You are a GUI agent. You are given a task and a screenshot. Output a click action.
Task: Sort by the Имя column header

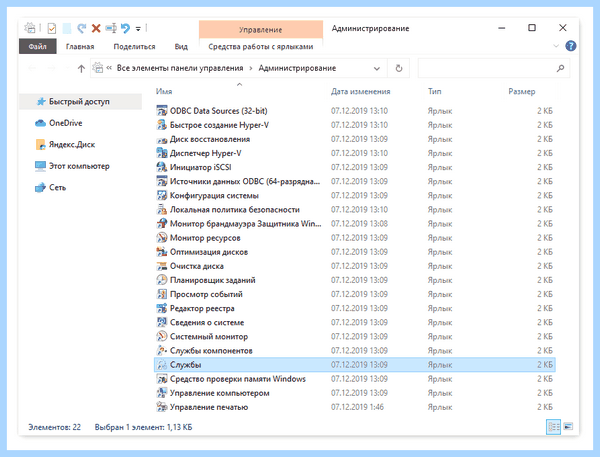[164, 91]
